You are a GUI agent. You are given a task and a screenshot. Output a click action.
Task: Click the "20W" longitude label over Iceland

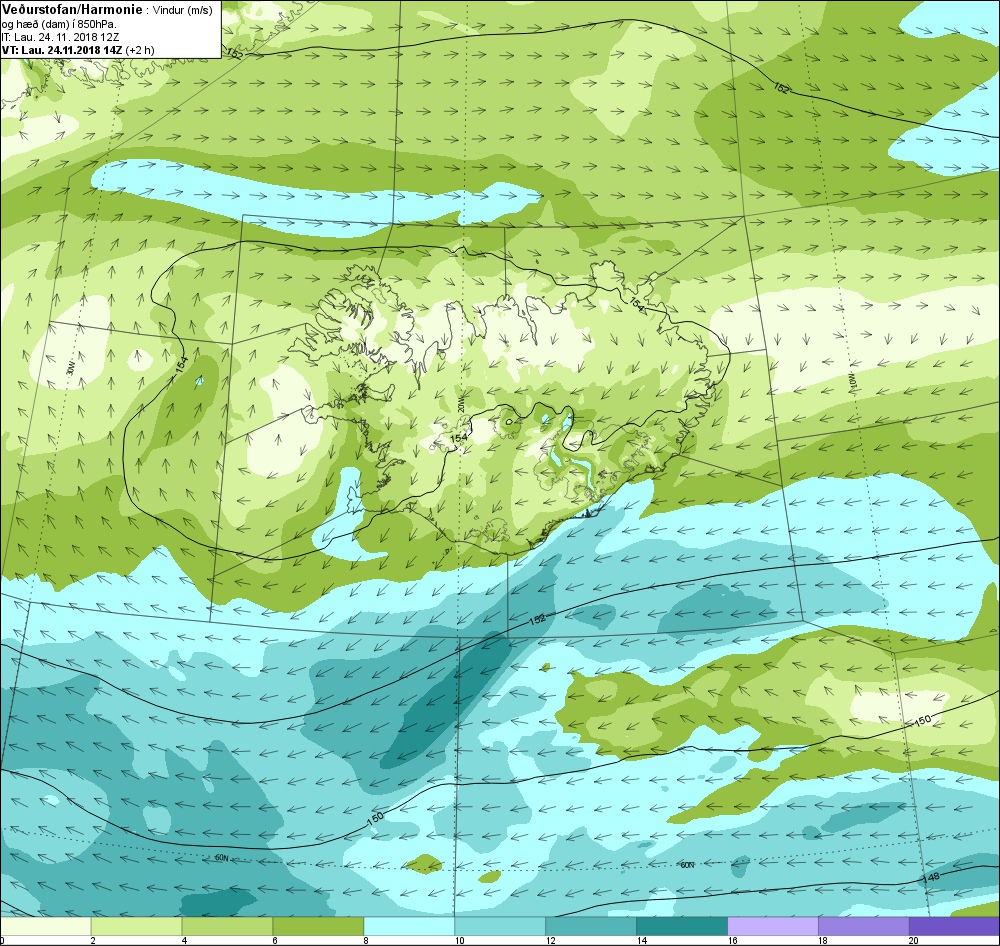[x=461, y=406]
